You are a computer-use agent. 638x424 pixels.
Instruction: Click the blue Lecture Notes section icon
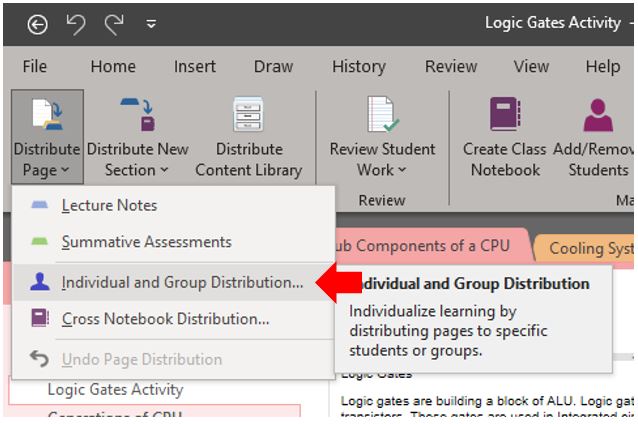pos(39,205)
